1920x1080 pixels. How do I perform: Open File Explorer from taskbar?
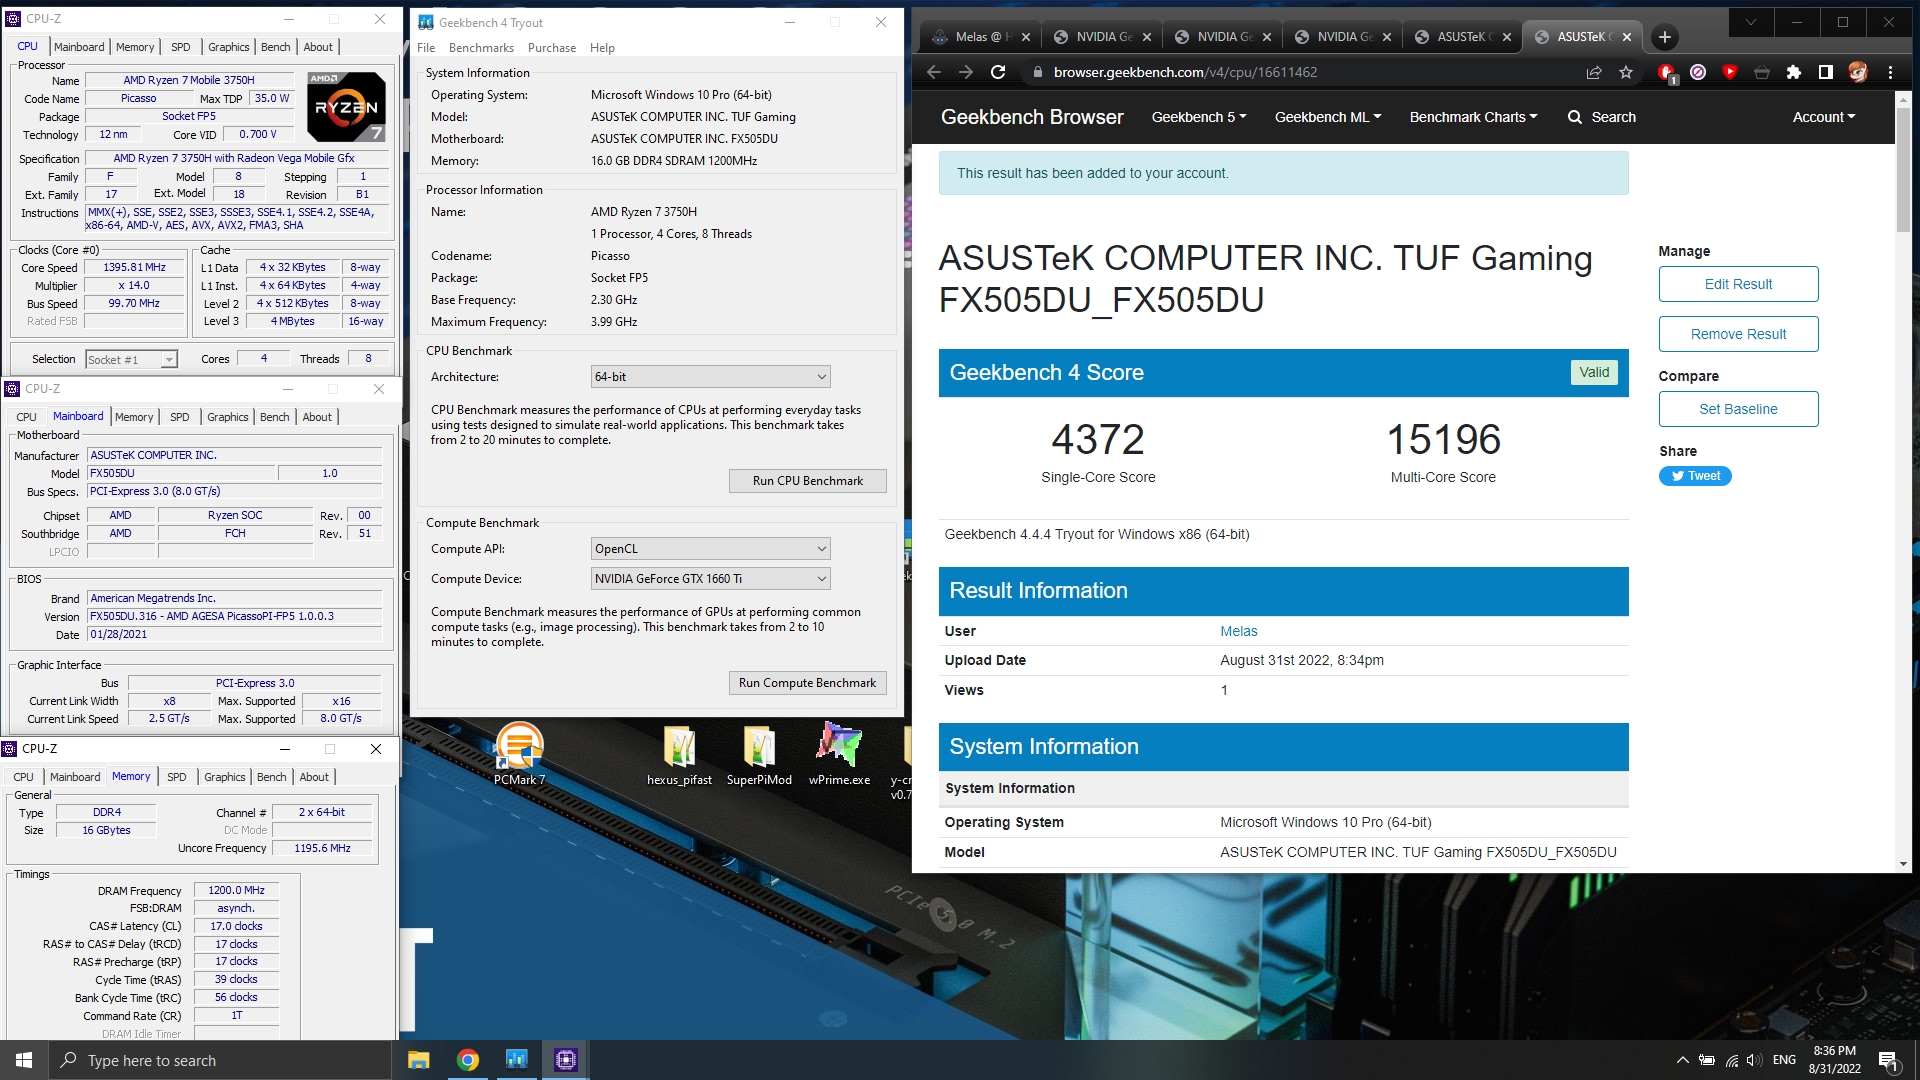418,1060
